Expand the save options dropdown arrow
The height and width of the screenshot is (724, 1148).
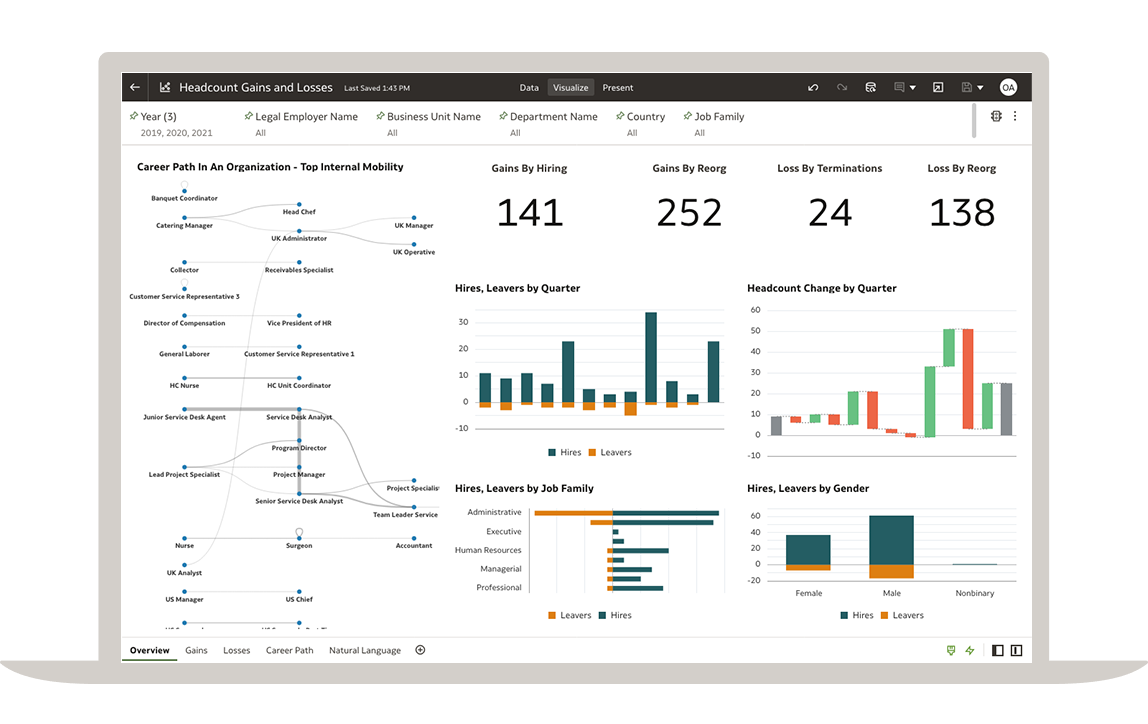(x=980, y=88)
